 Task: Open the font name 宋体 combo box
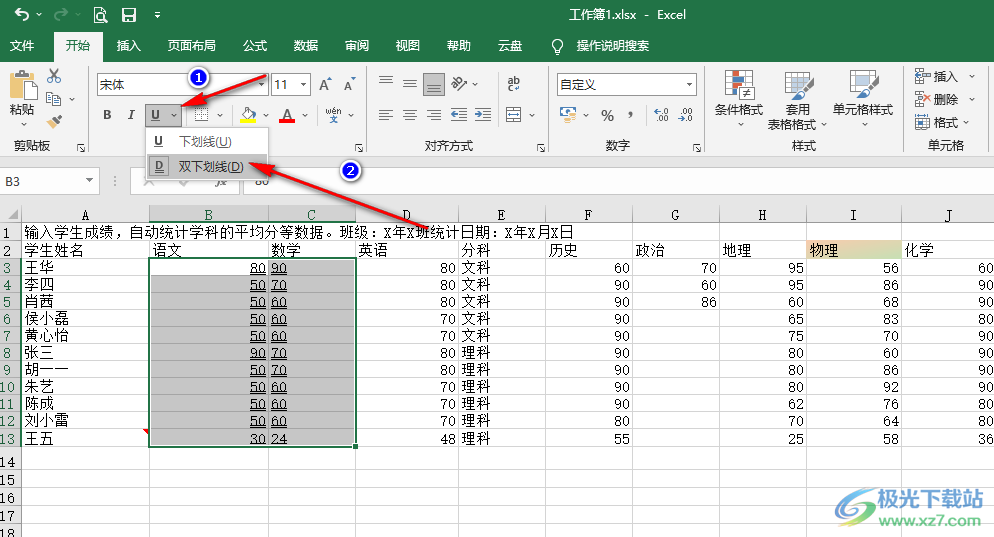point(183,84)
